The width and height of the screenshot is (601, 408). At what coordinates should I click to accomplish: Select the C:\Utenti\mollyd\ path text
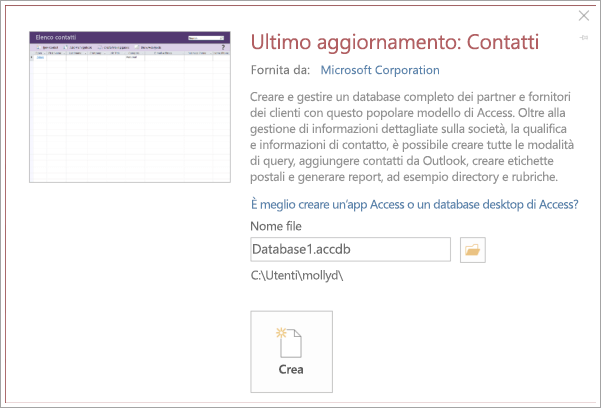(x=297, y=276)
